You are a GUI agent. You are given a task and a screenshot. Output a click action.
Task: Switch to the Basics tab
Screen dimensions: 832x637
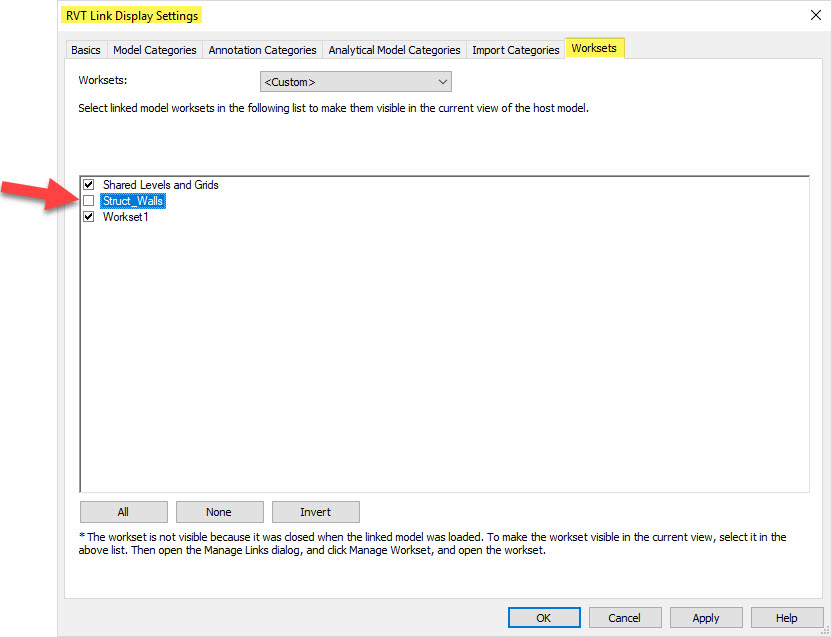(x=86, y=50)
